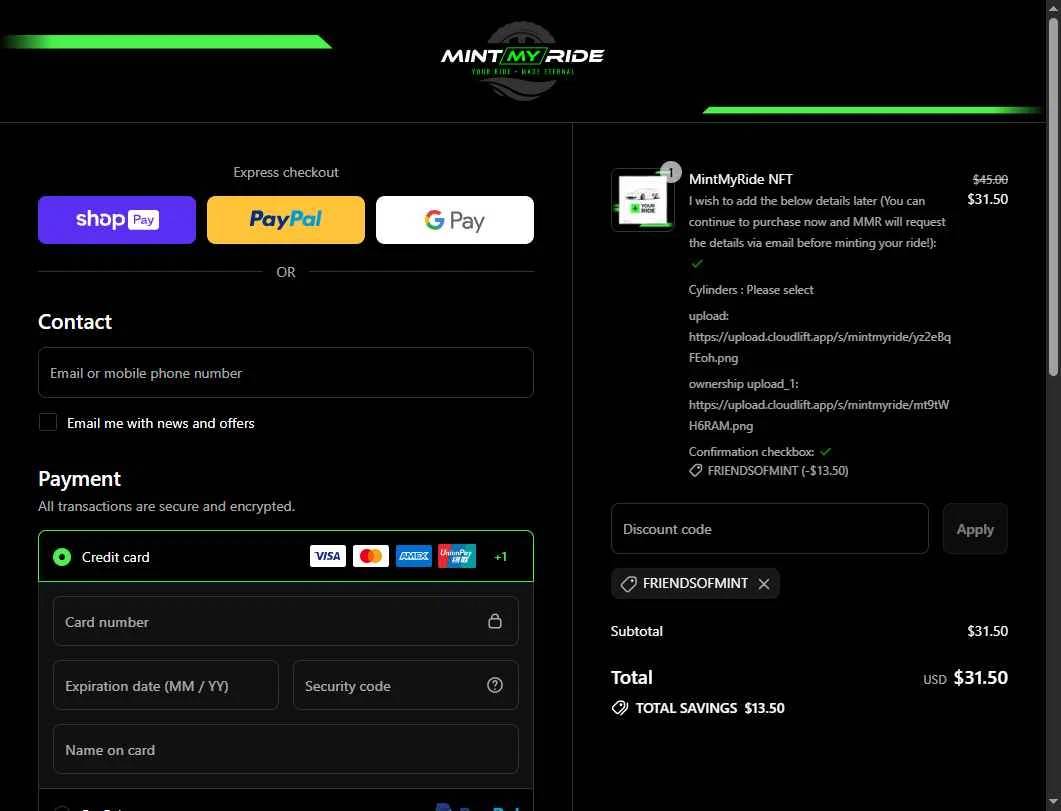Focus the Security code field
The height and width of the screenshot is (811, 1061).
tap(406, 685)
